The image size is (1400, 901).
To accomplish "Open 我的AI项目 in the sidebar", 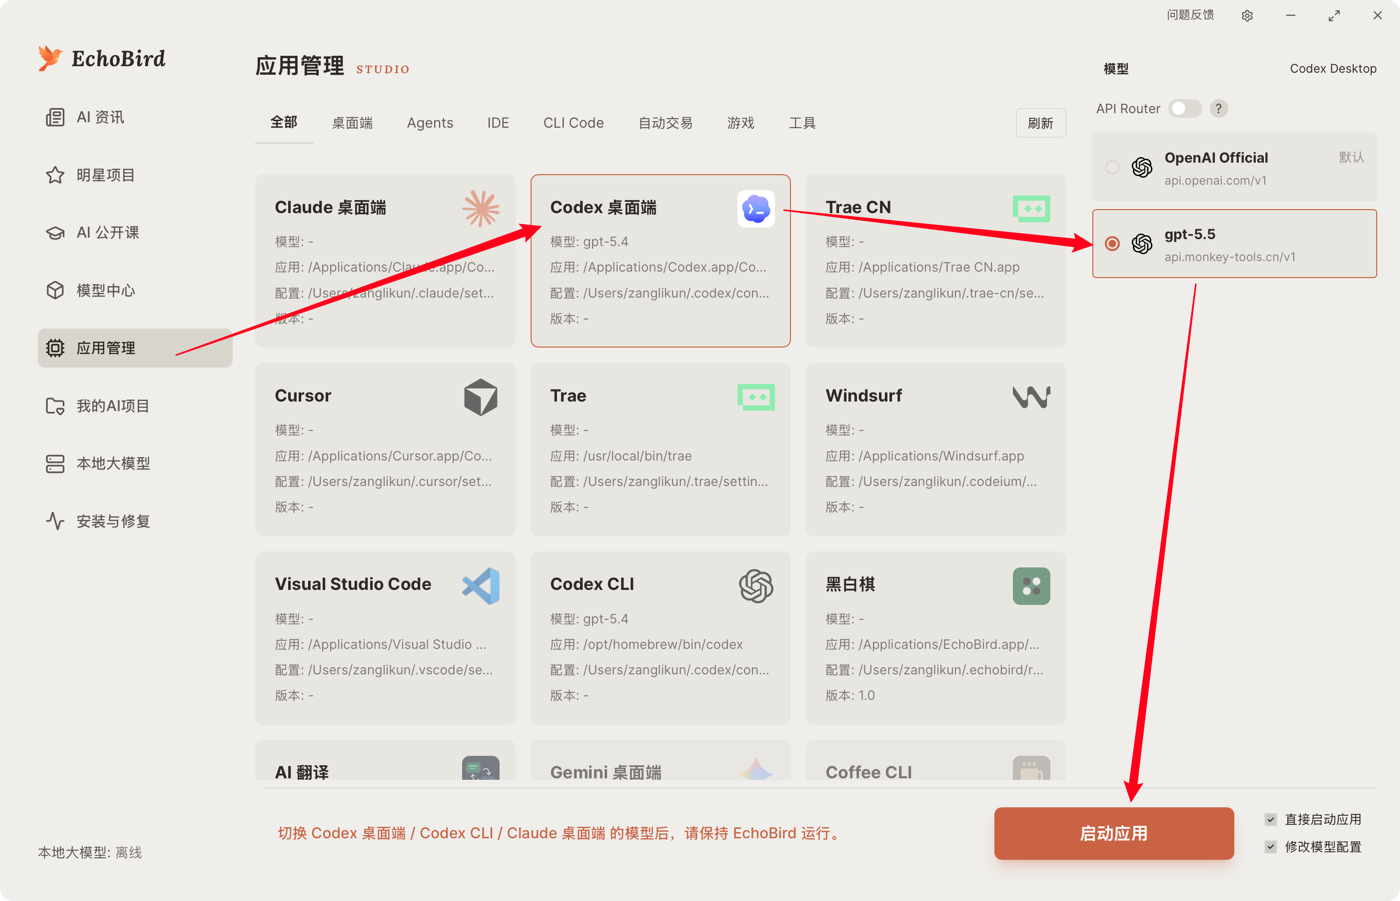I will pyautogui.click(x=135, y=406).
